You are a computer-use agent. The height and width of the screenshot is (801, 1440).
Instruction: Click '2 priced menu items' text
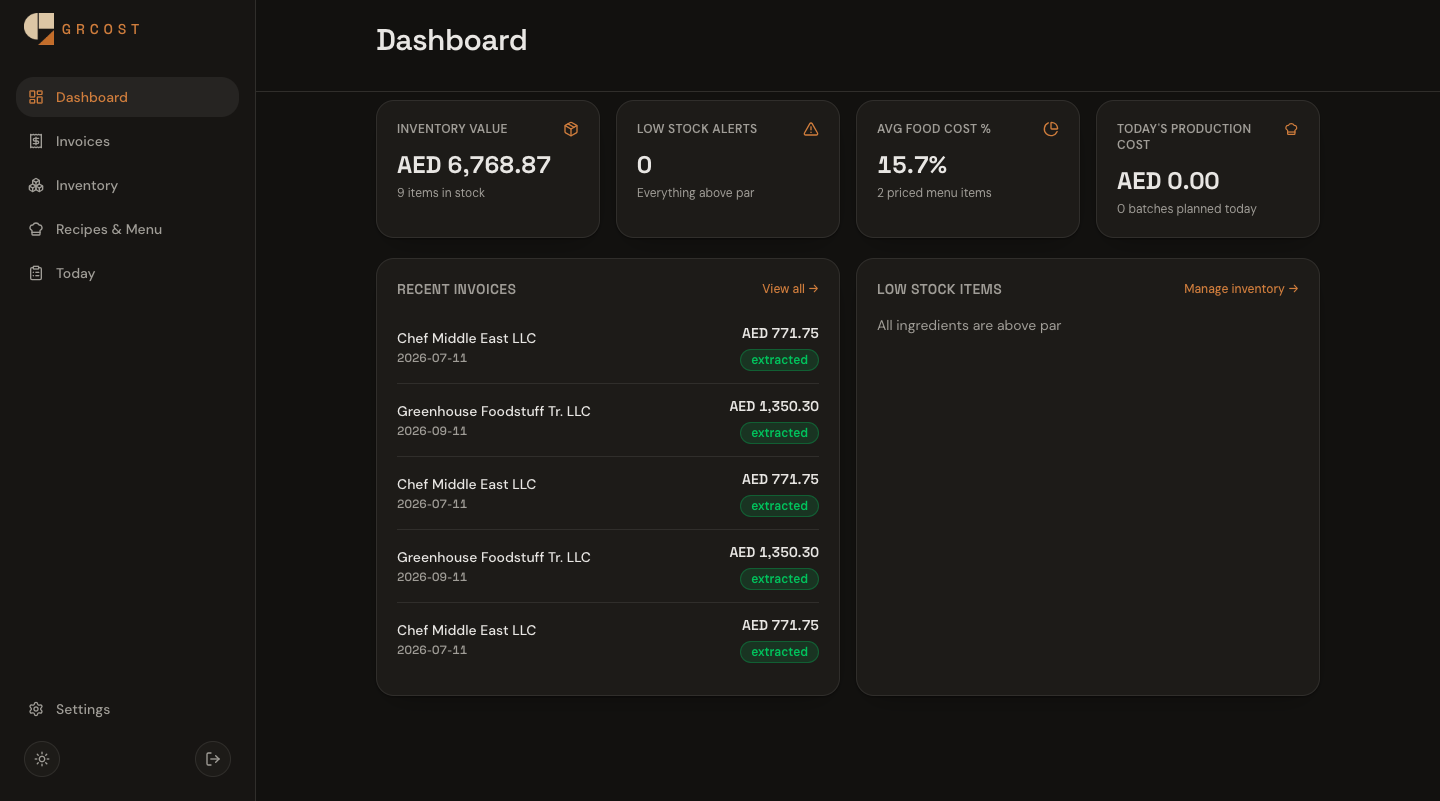[934, 193]
